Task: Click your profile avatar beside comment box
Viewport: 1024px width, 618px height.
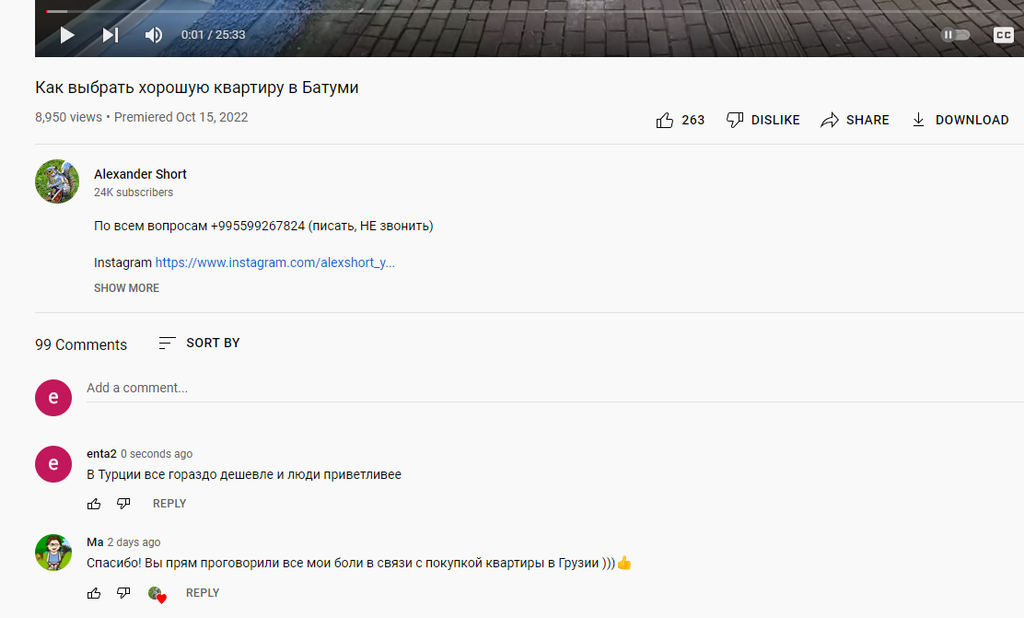Action: pos(53,397)
